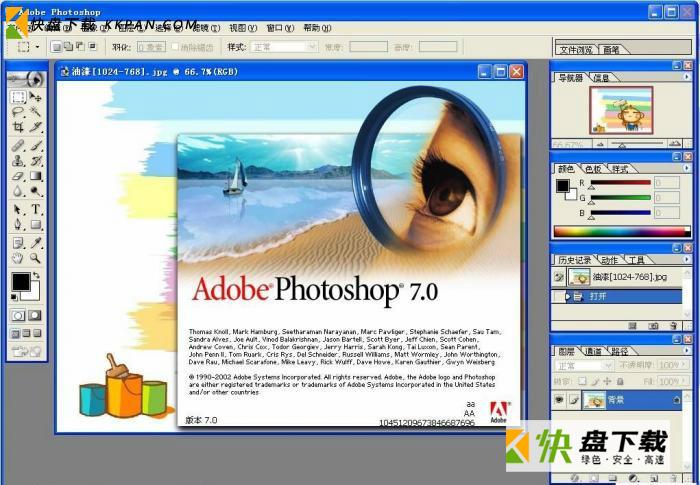700x485 pixels.
Task: Select the Magic Wand tool
Action: [x=35, y=112]
